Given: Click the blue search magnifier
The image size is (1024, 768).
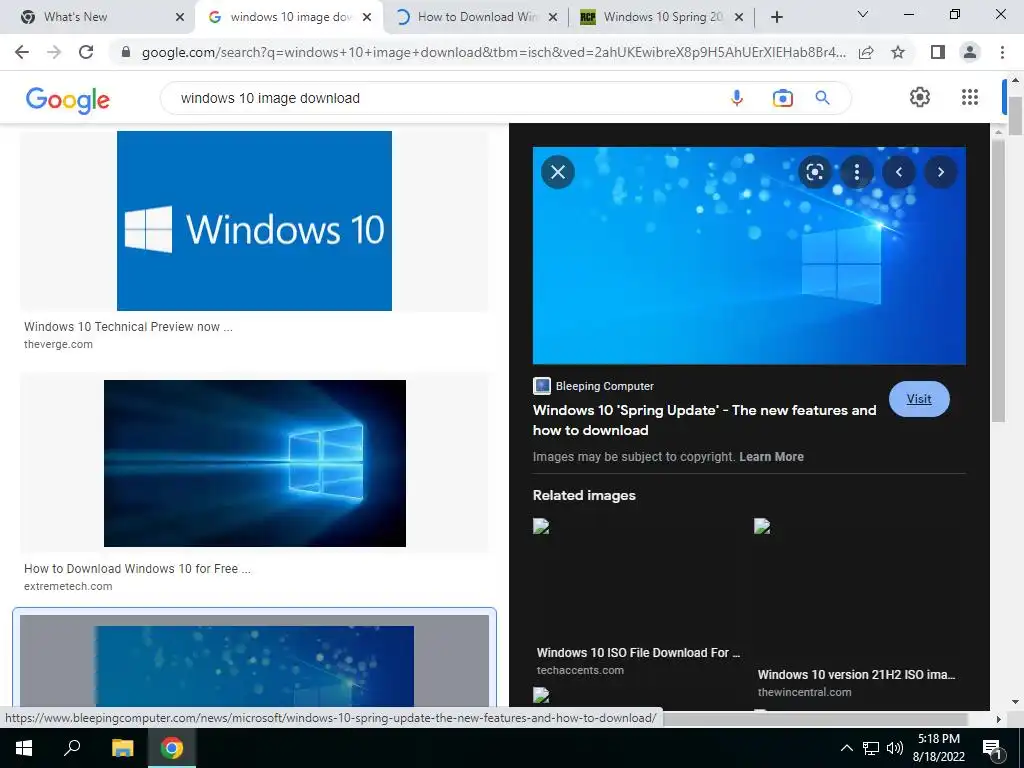Looking at the screenshot, I should click(823, 98).
